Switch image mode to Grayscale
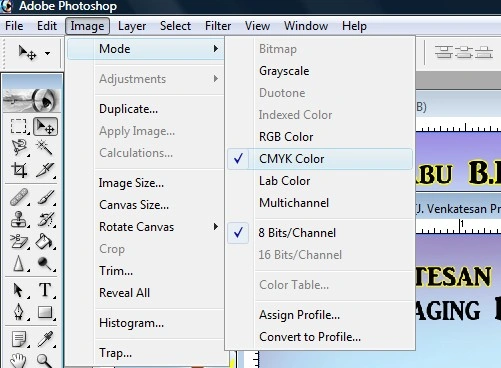The image size is (501, 368). (x=320, y=71)
